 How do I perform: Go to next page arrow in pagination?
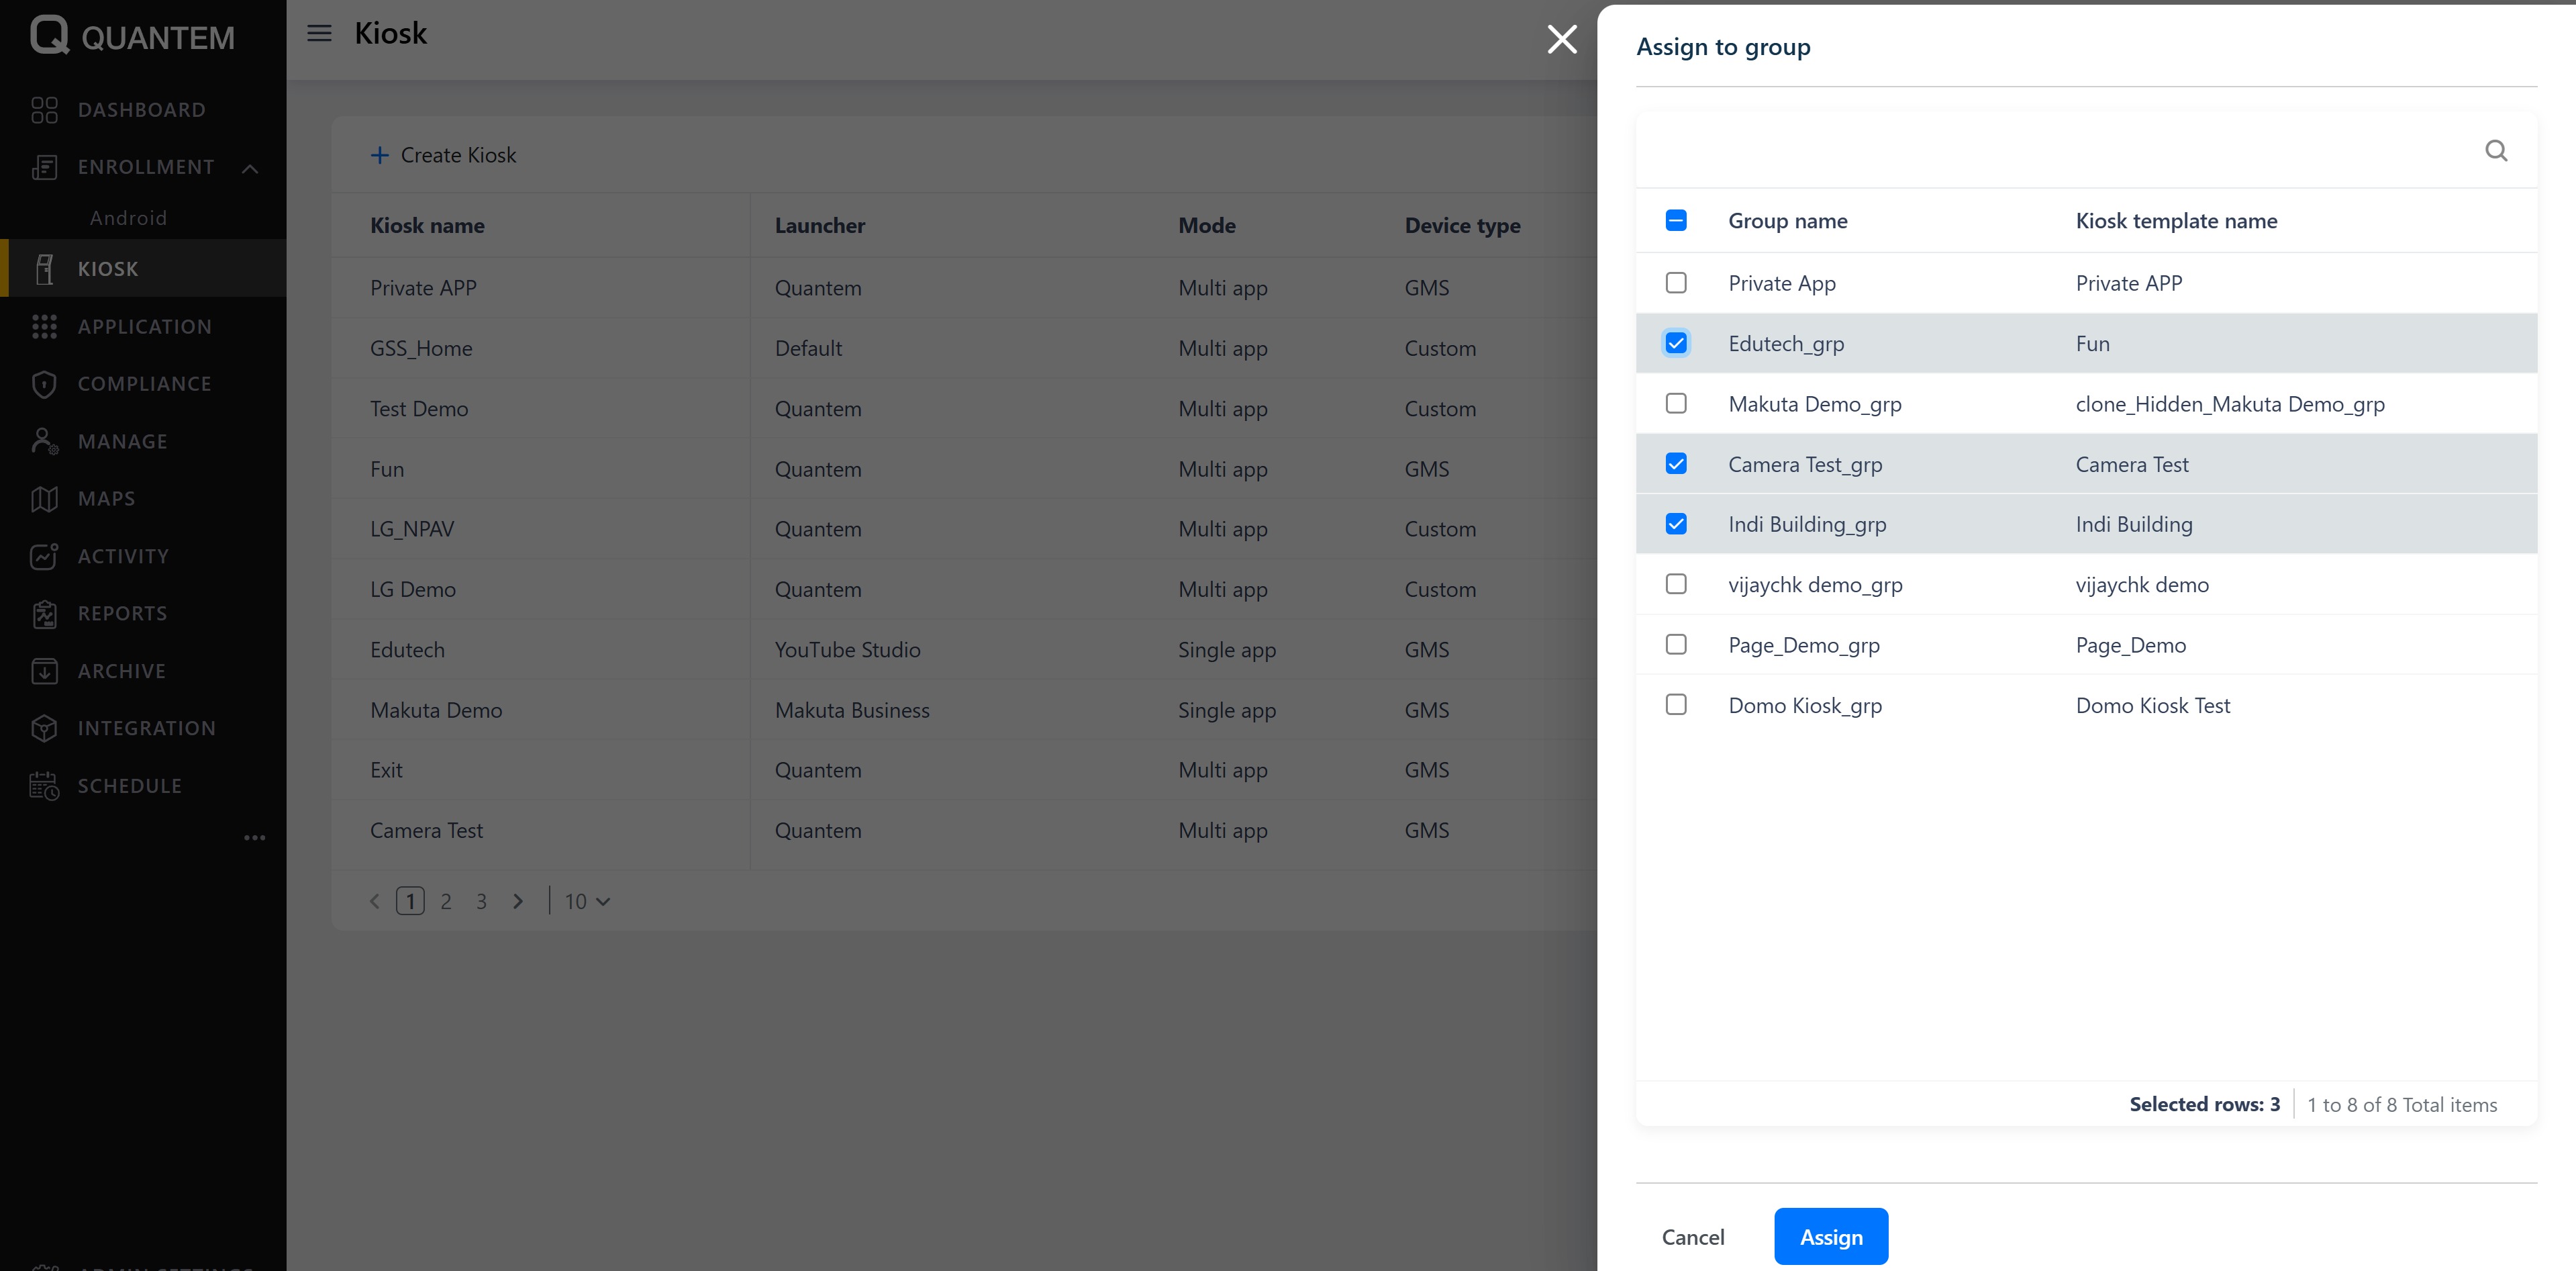coord(517,901)
